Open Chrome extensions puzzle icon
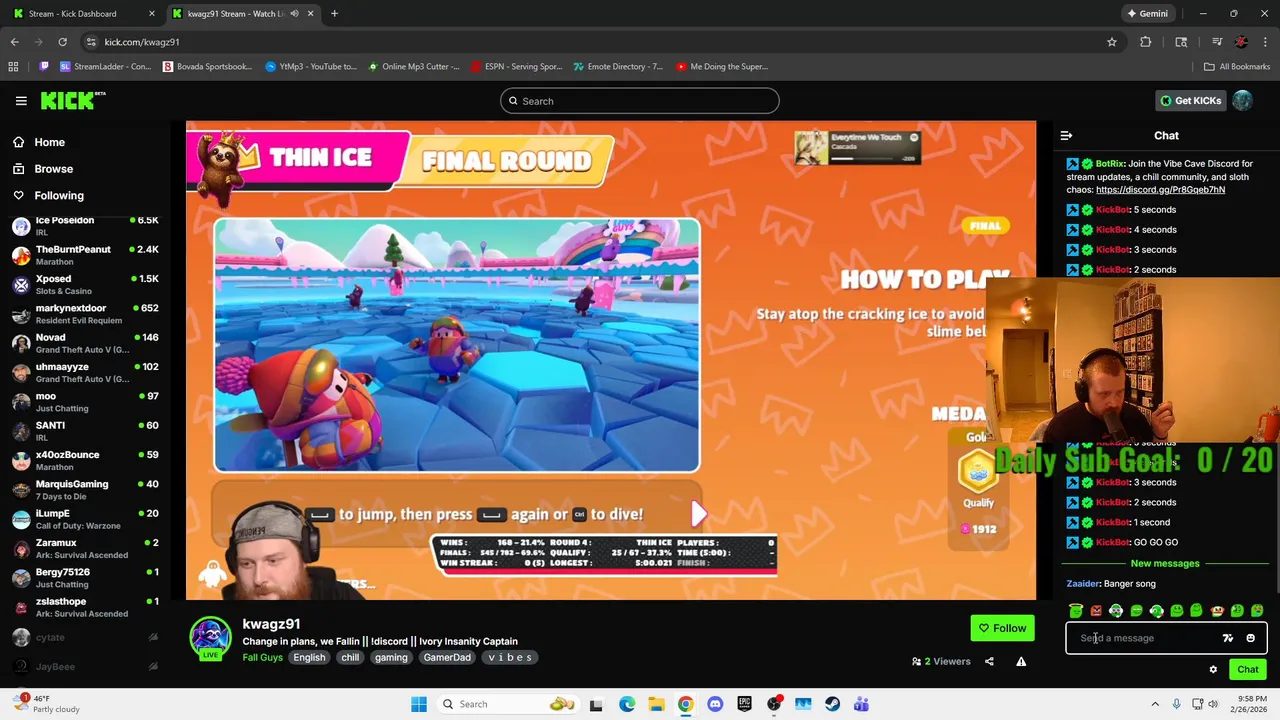Screen dimensions: 1280x720 (1146, 42)
